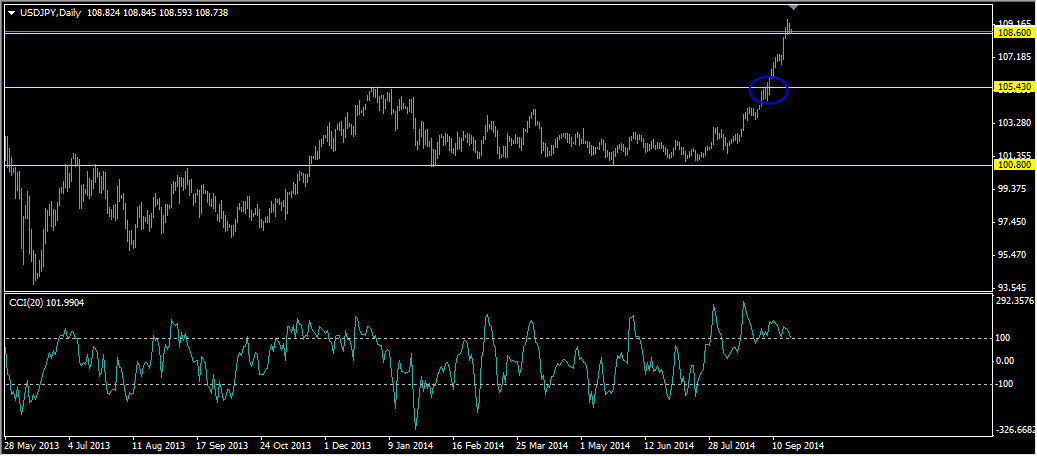Open the chart menu triangle beside USDJPY,Daily
1037x456 pixels.
tap(10, 13)
